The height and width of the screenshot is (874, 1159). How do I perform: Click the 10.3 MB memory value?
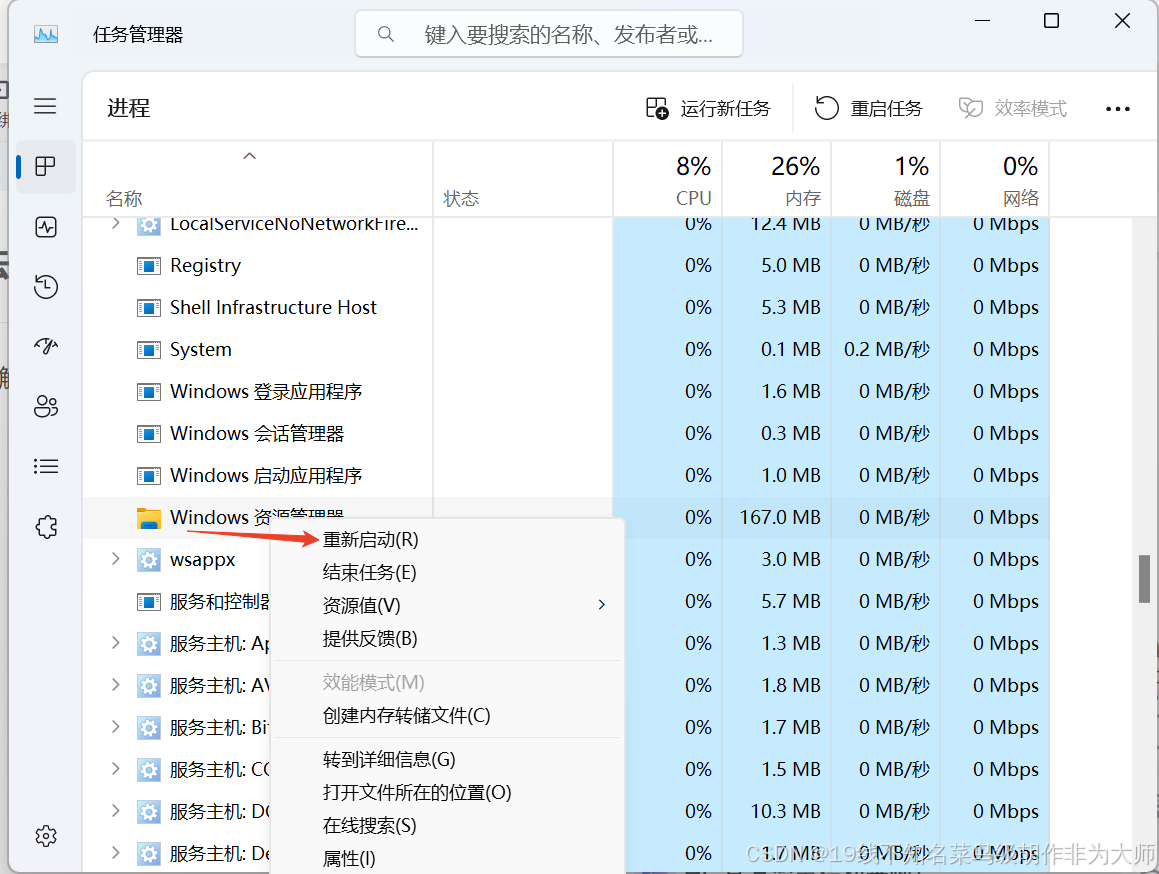pos(786,812)
